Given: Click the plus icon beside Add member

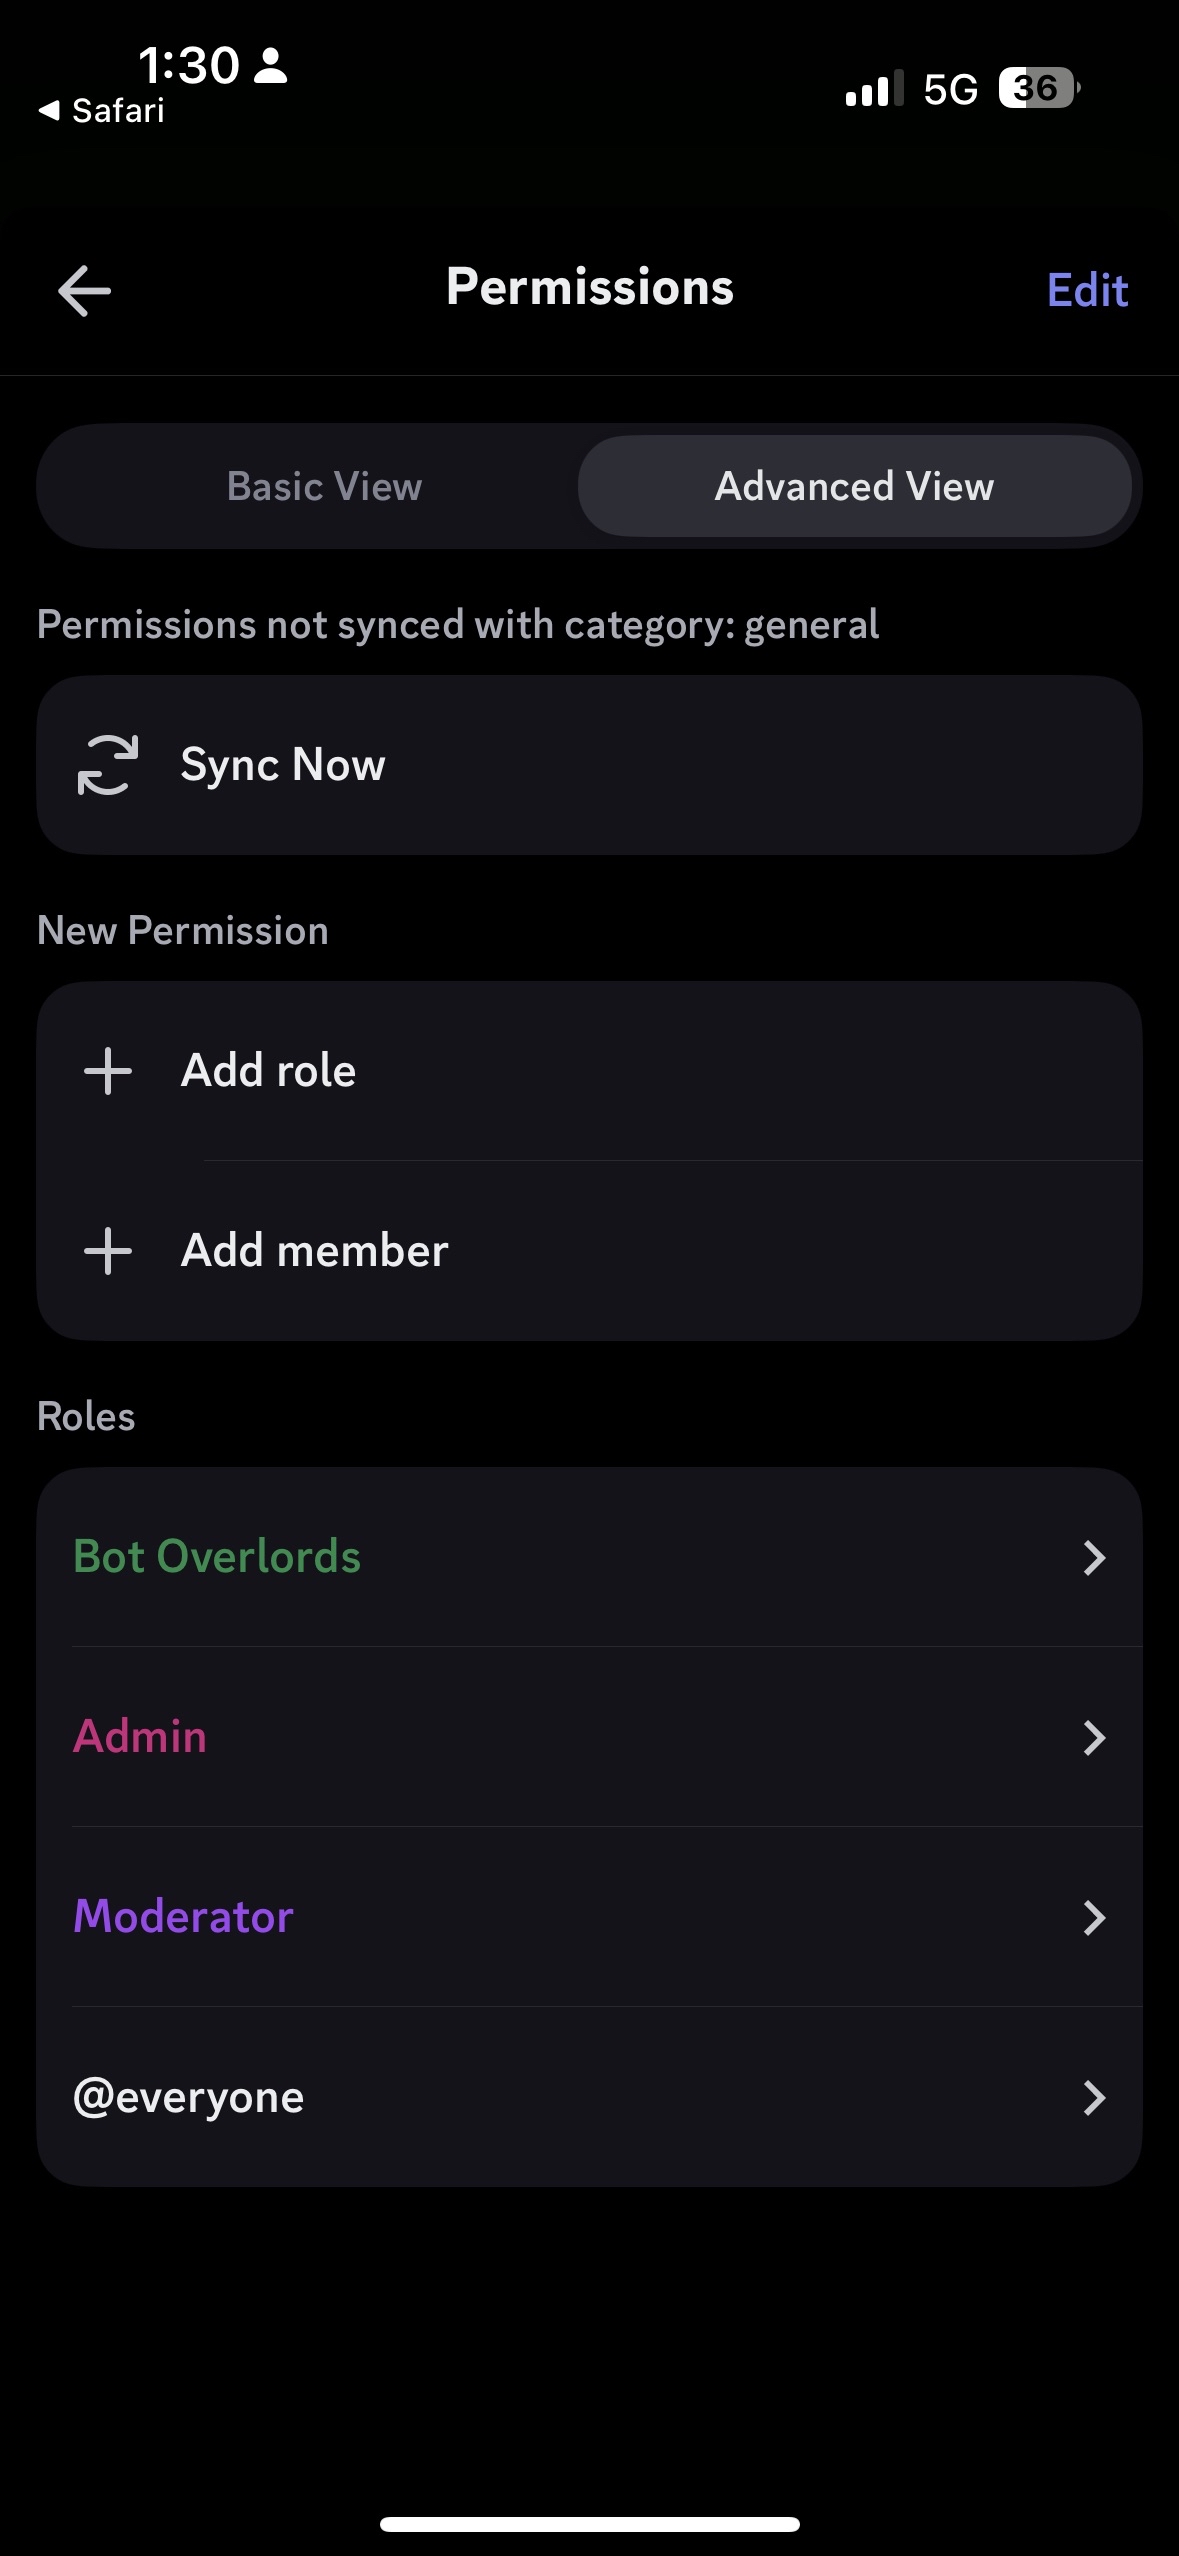Looking at the screenshot, I should point(108,1251).
